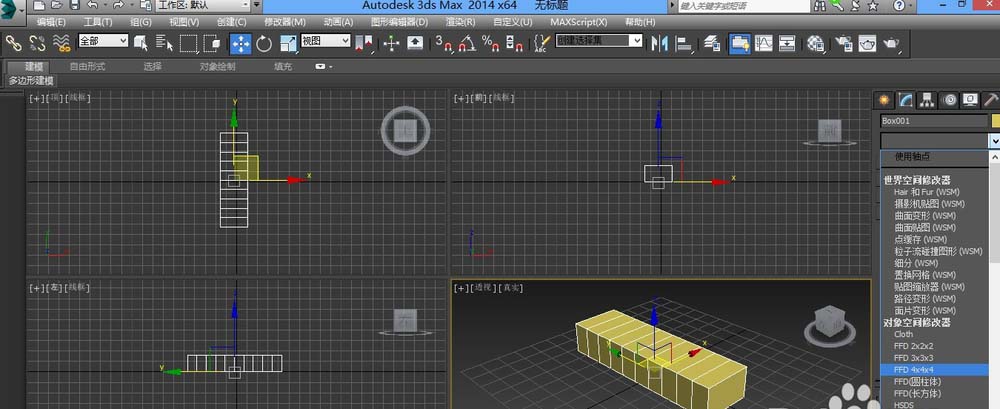The image size is (1000, 409).
Task: Toggle the Percent Snap icon
Action: coord(490,43)
